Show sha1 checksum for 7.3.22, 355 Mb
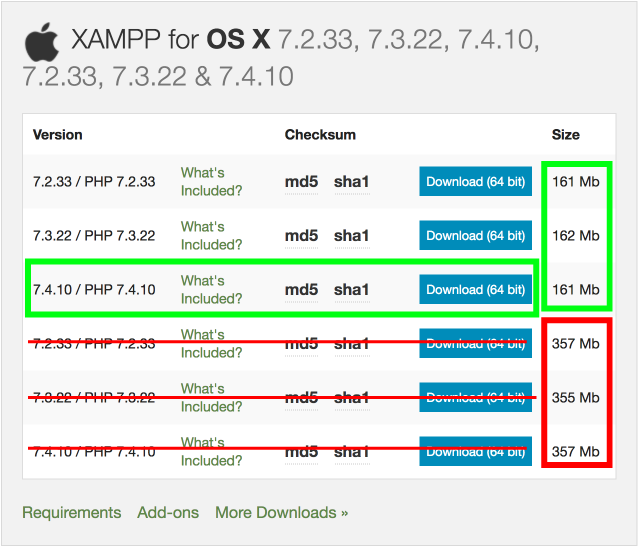Image resolution: width=639 pixels, height=546 pixels. tap(352, 398)
